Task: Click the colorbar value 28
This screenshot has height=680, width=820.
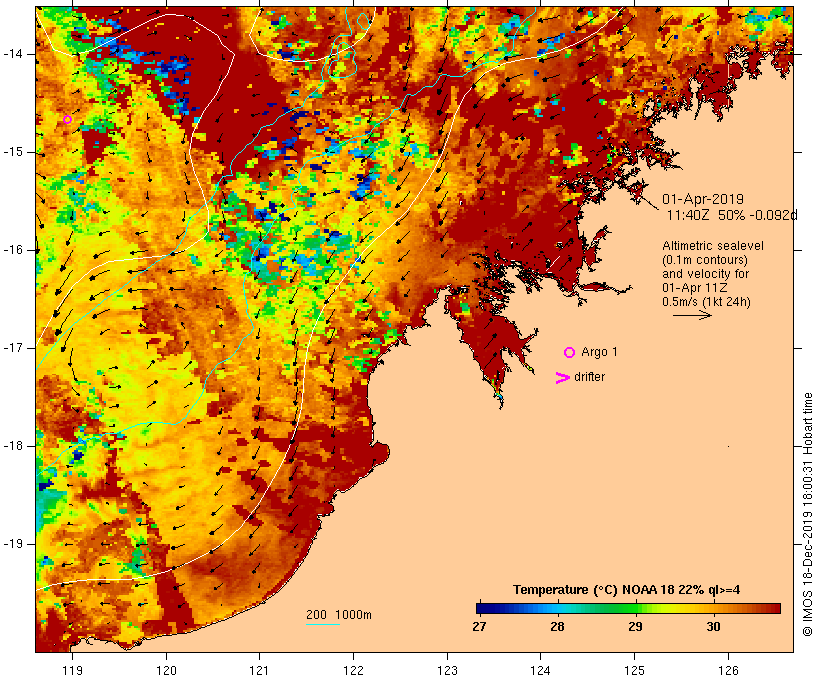Action: [x=557, y=627]
